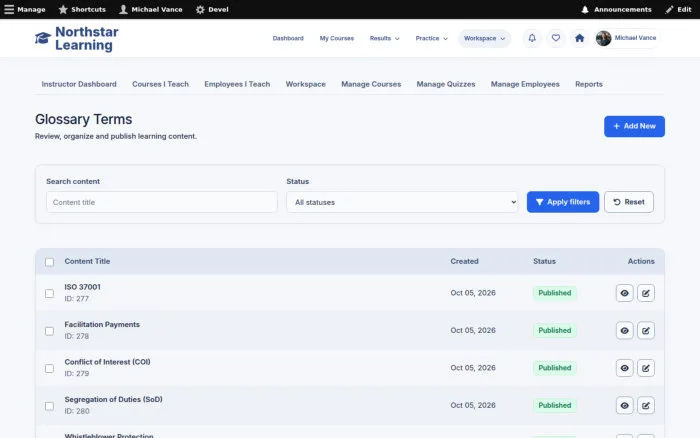Expand the Practice dropdown menu

(431, 38)
